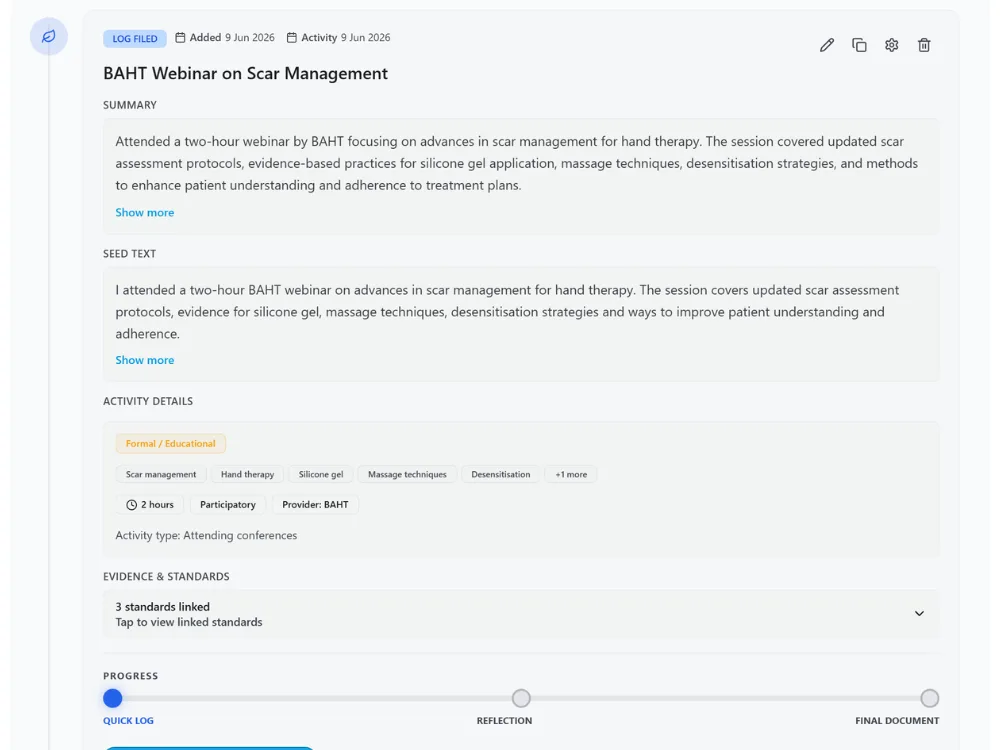
Task: Click the Participatory chip
Action: (x=228, y=504)
